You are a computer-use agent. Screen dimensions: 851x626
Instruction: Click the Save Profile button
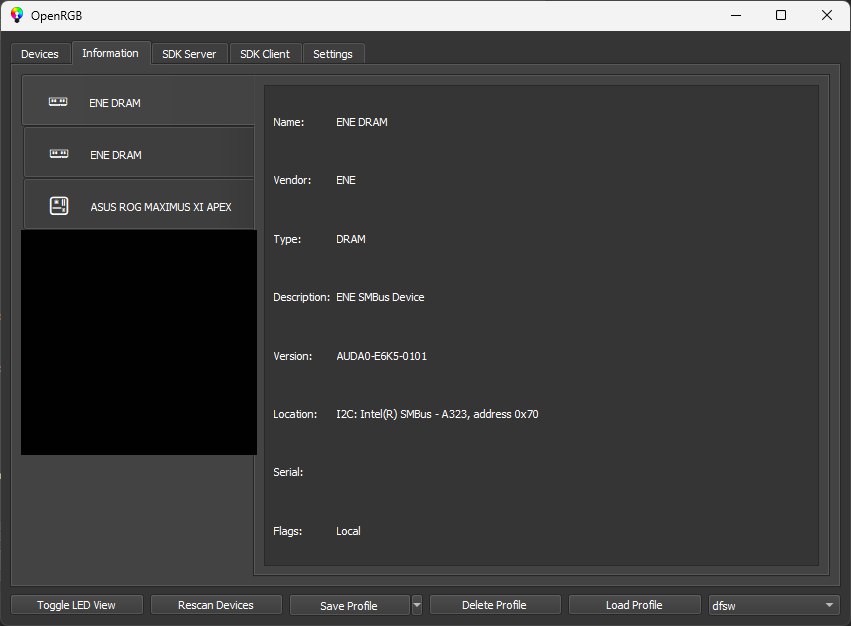349,605
